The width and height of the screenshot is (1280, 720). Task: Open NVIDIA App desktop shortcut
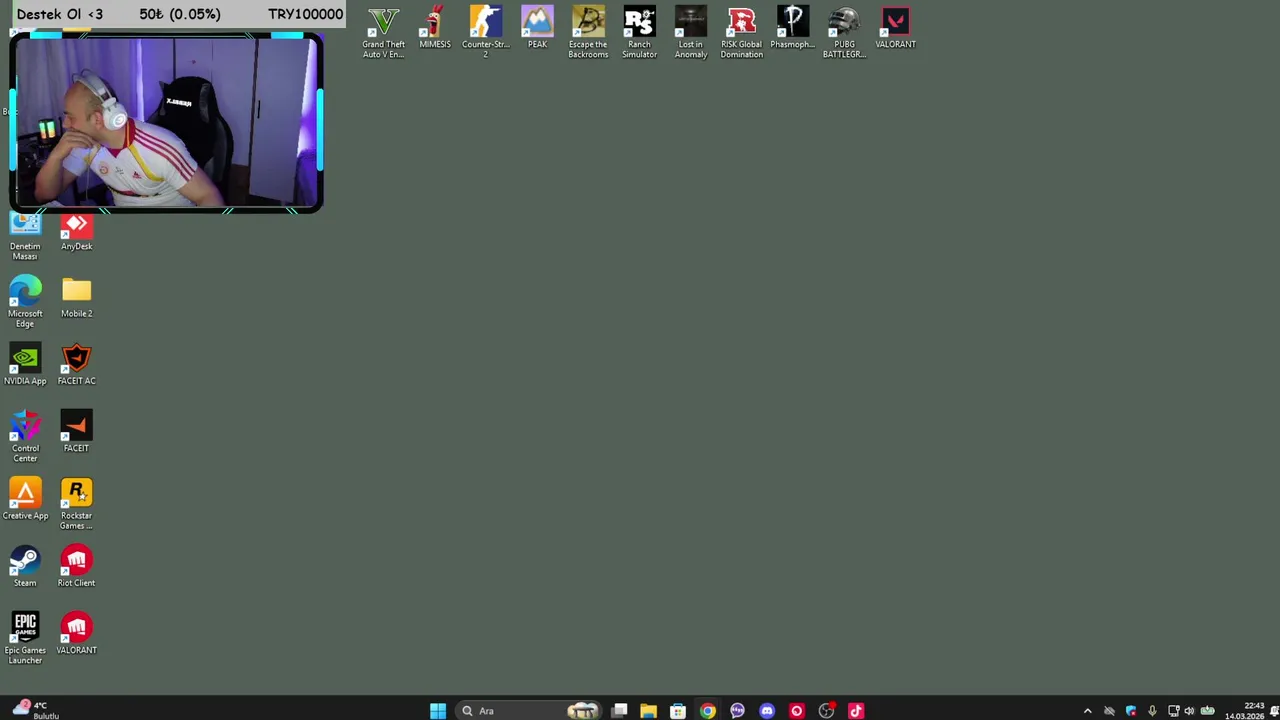pyautogui.click(x=25, y=364)
